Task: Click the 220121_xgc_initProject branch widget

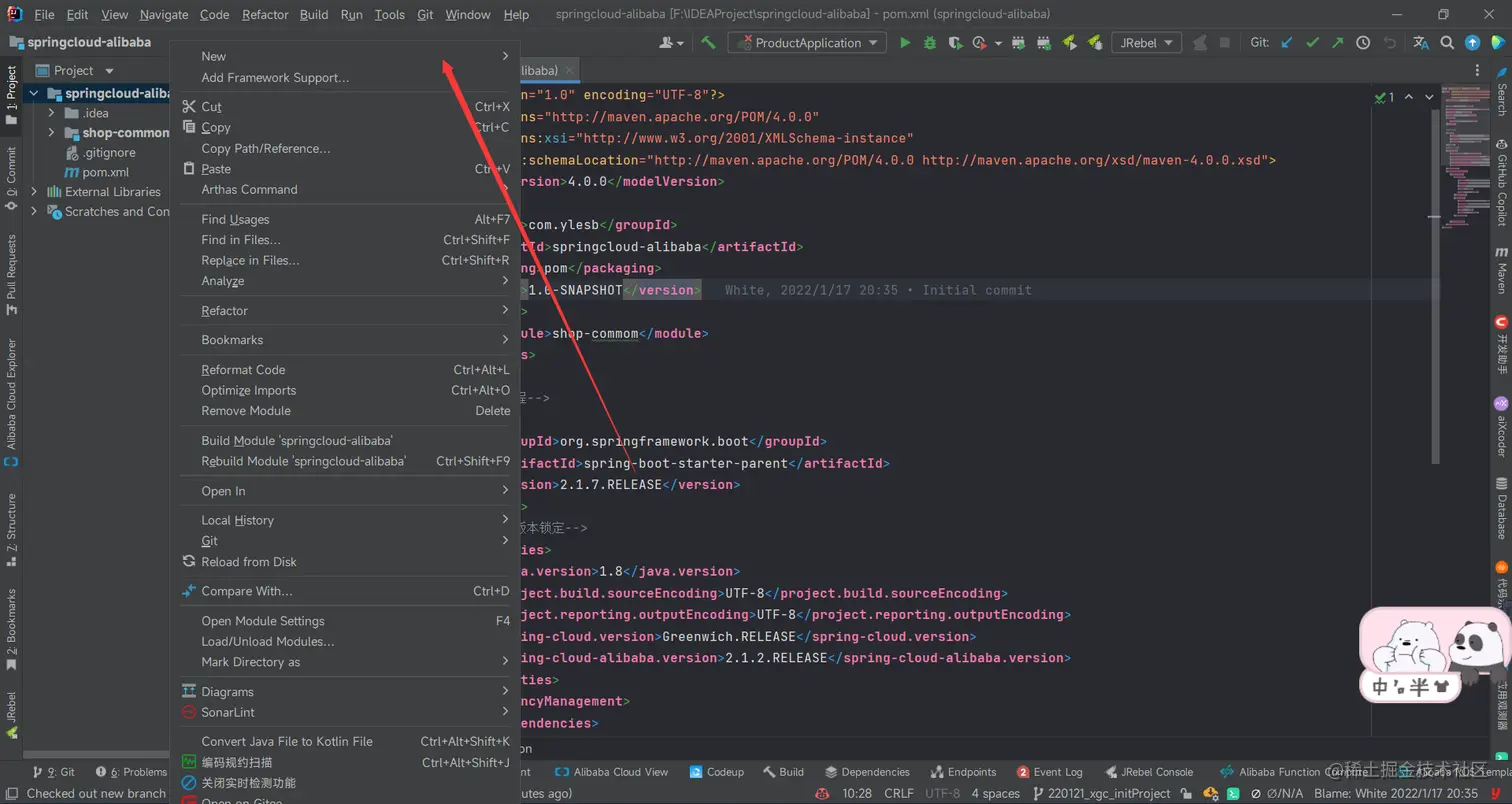Action: (x=1100, y=793)
